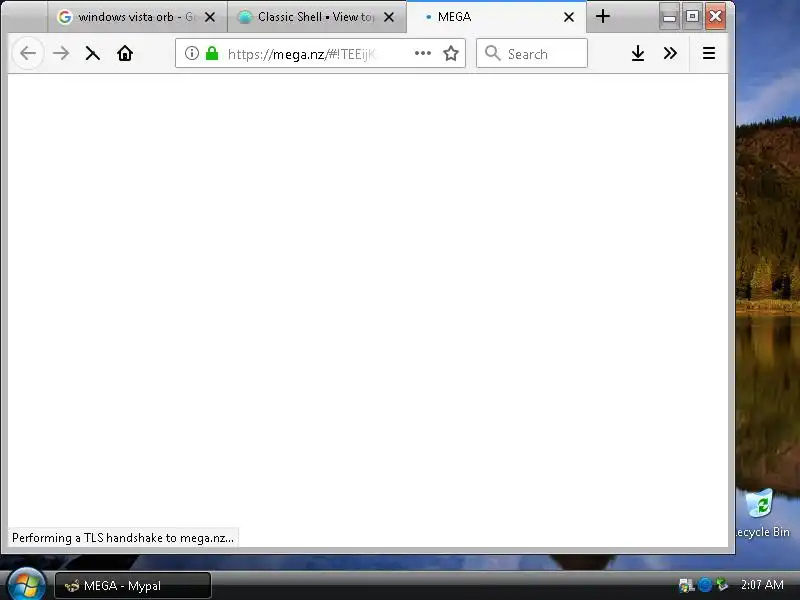Open the browser home page
This screenshot has height=600, width=800.
pos(124,53)
